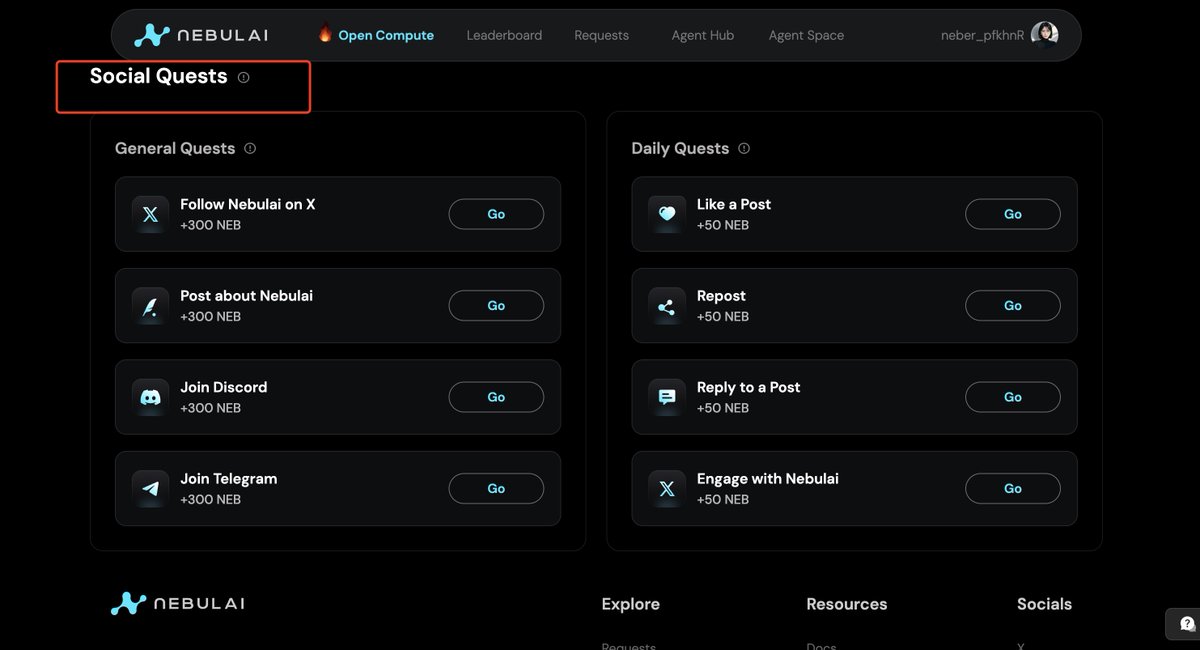Go to the Leaderboard page

pos(504,35)
